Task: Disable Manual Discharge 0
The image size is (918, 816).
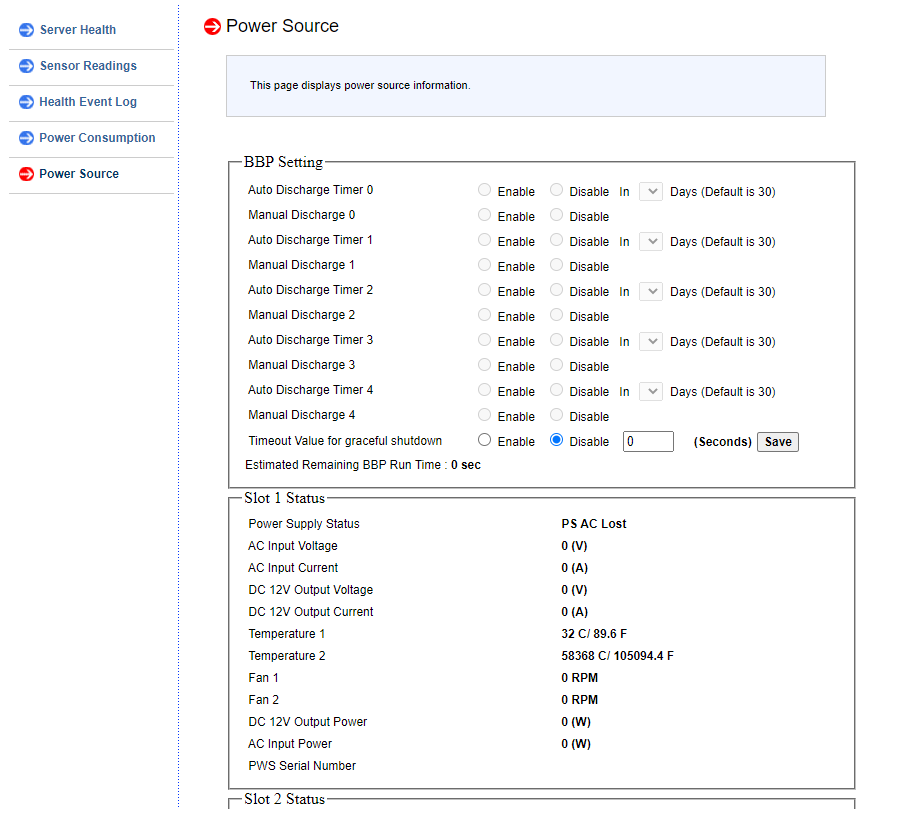Action: tap(556, 215)
